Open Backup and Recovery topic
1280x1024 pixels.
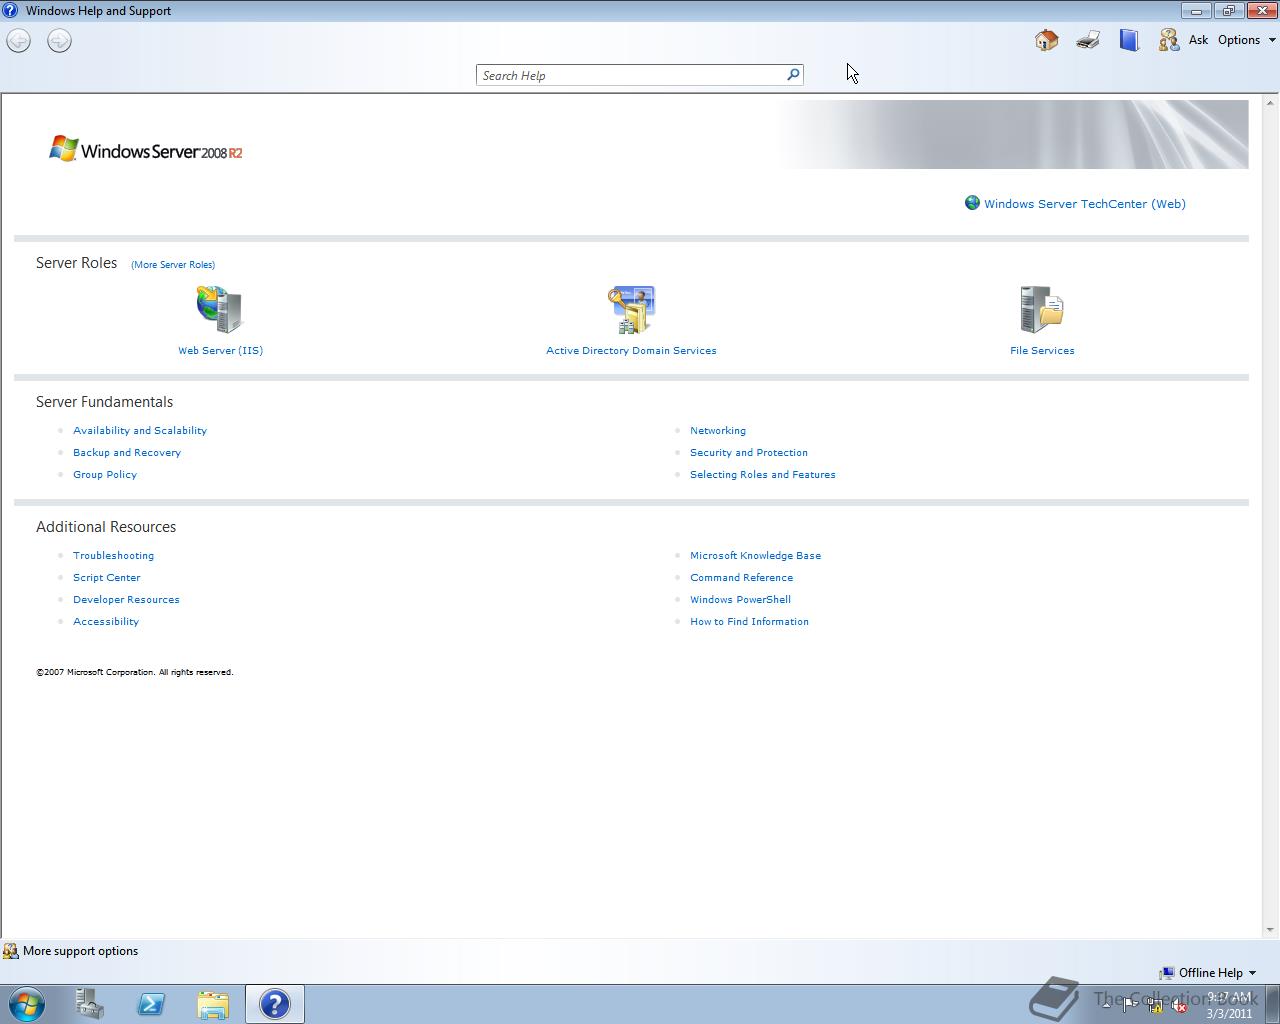click(x=127, y=453)
